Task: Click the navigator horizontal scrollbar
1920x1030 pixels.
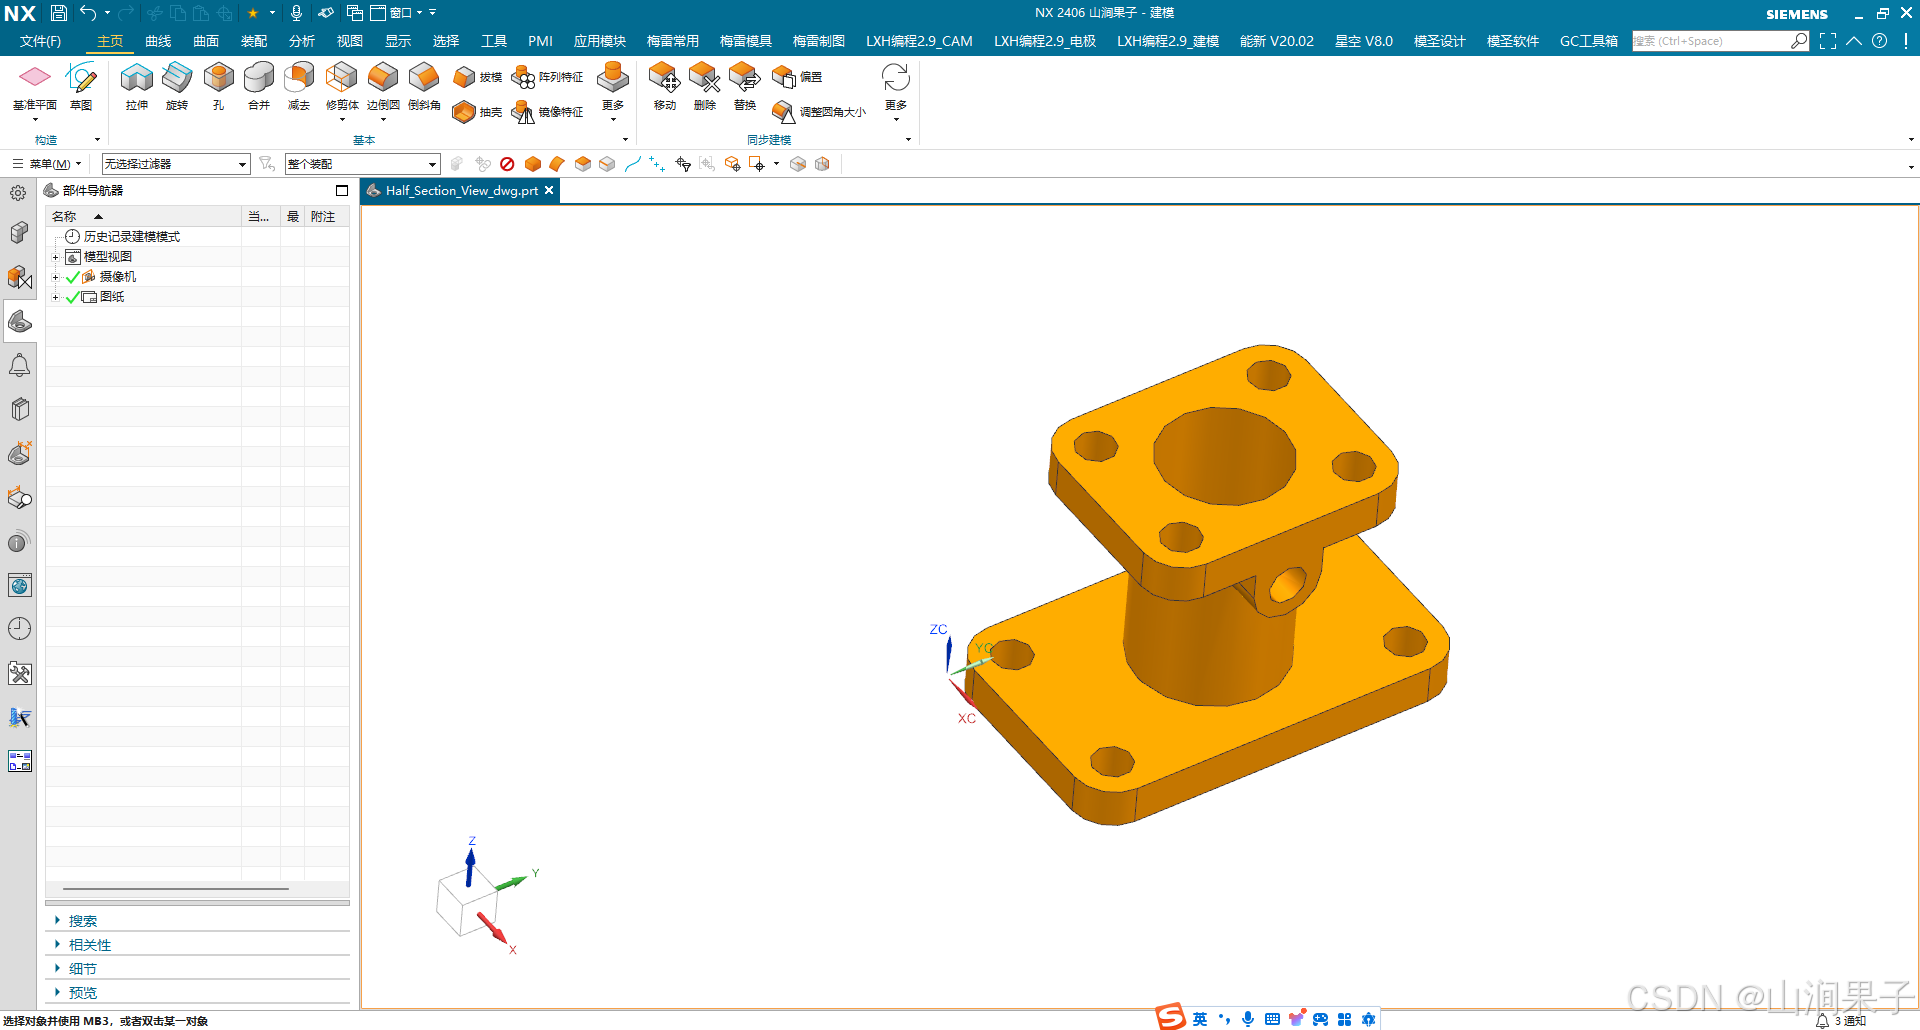Action: pyautogui.click(x=176, y=888)
